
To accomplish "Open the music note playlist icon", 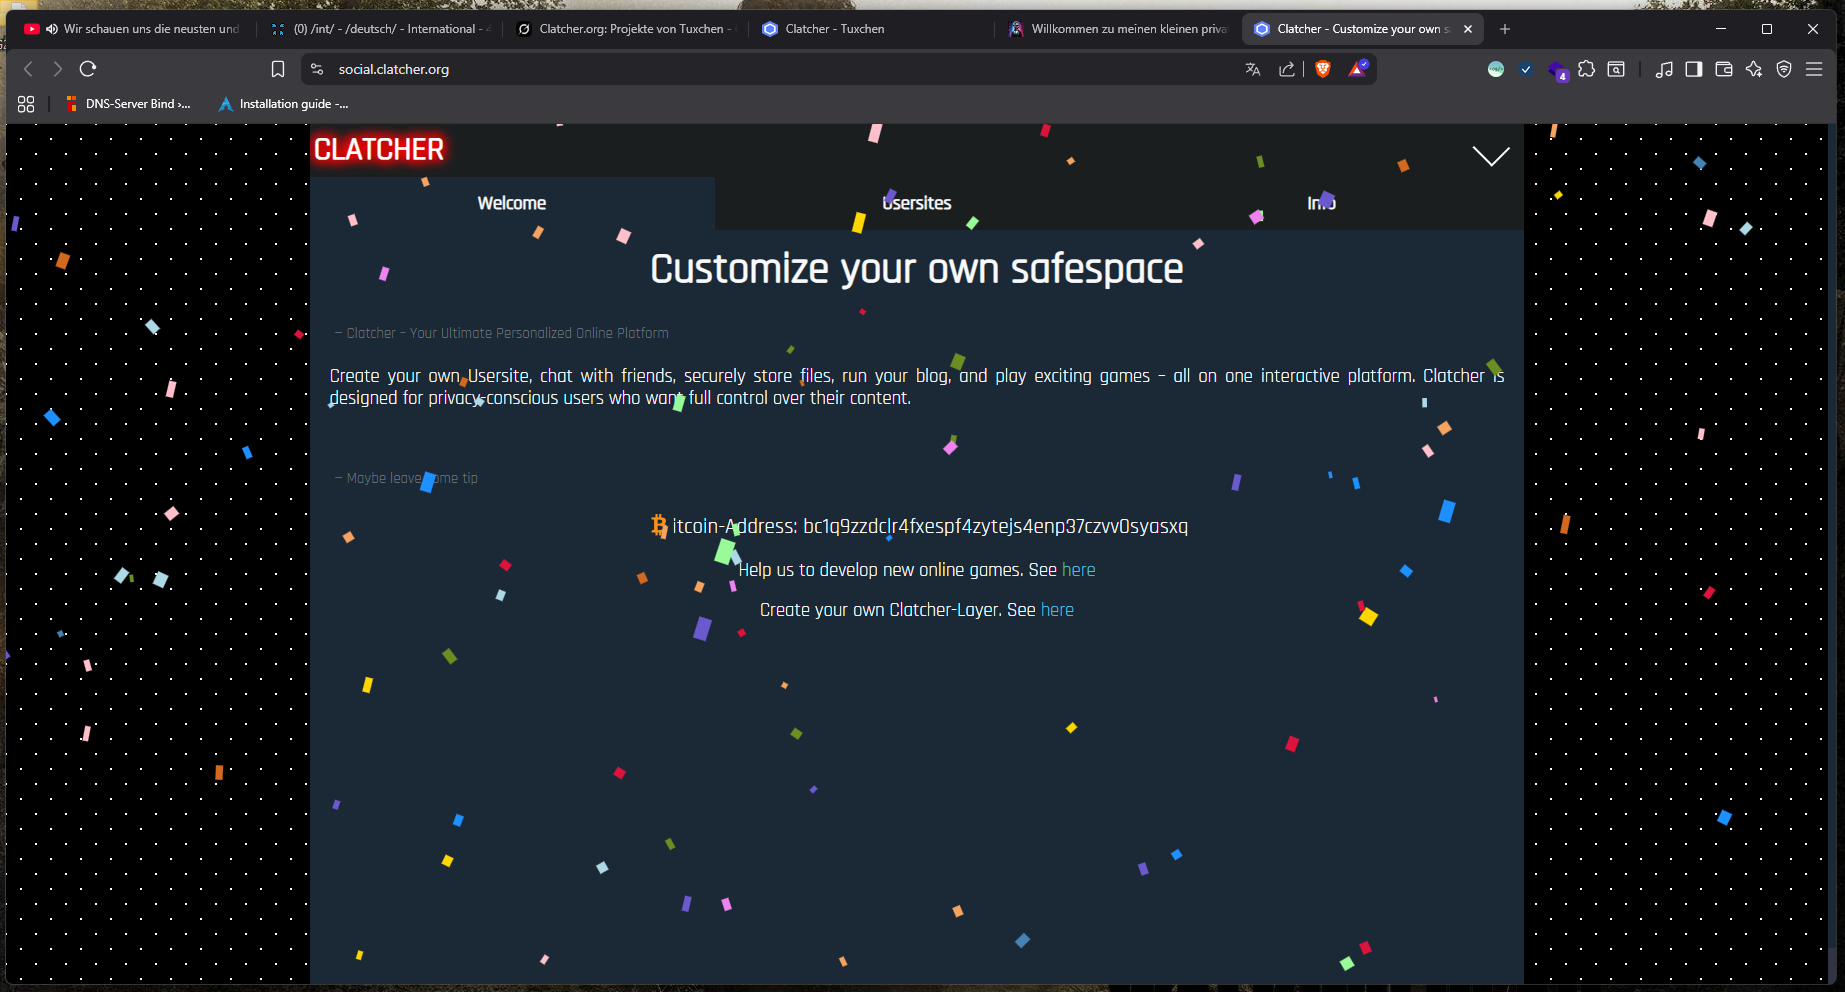I will [x=1664, y=69].
